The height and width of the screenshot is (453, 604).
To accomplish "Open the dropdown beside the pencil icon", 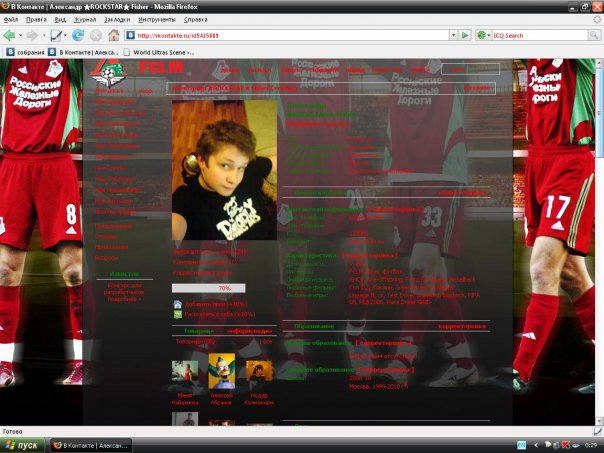I will click(x=65, y=35).
